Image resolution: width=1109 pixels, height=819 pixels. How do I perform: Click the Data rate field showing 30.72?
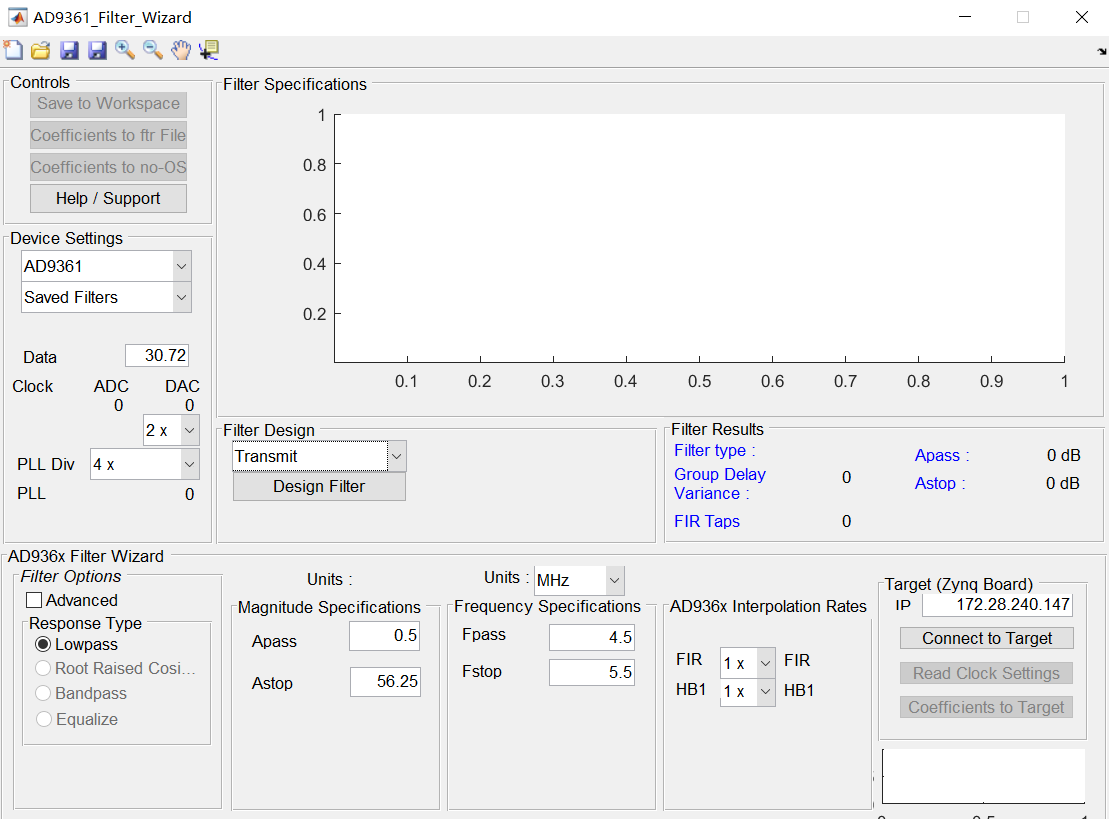coord(157,355)
